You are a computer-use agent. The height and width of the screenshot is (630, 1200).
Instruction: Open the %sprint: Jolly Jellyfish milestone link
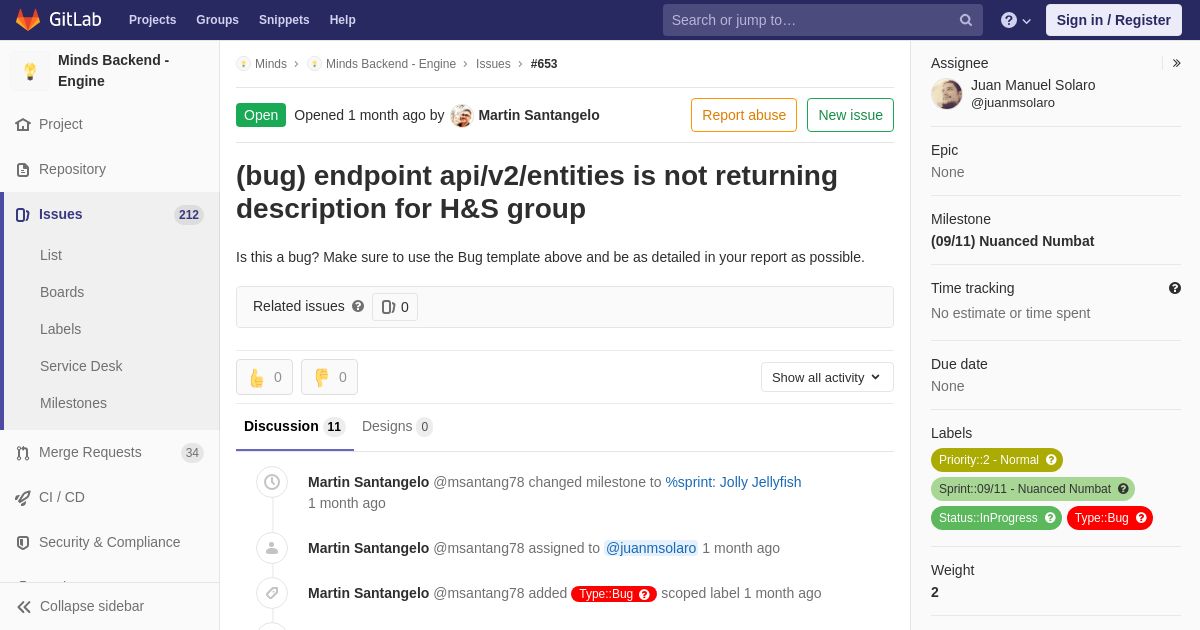(733, 482)
